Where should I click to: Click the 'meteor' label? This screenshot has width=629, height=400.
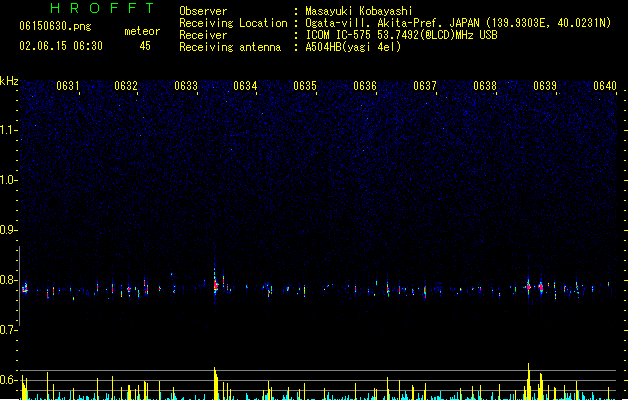[x=142, y=31]
